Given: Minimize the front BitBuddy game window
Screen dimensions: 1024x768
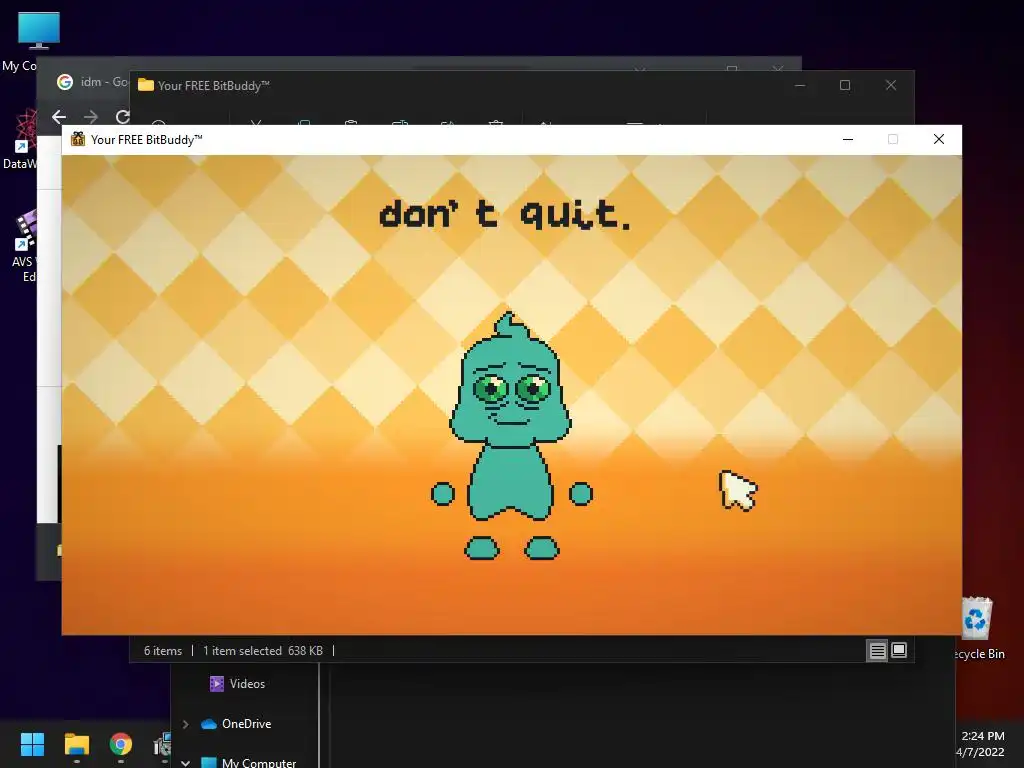Looking at the screenshot, I should click(x=848, y=139).
